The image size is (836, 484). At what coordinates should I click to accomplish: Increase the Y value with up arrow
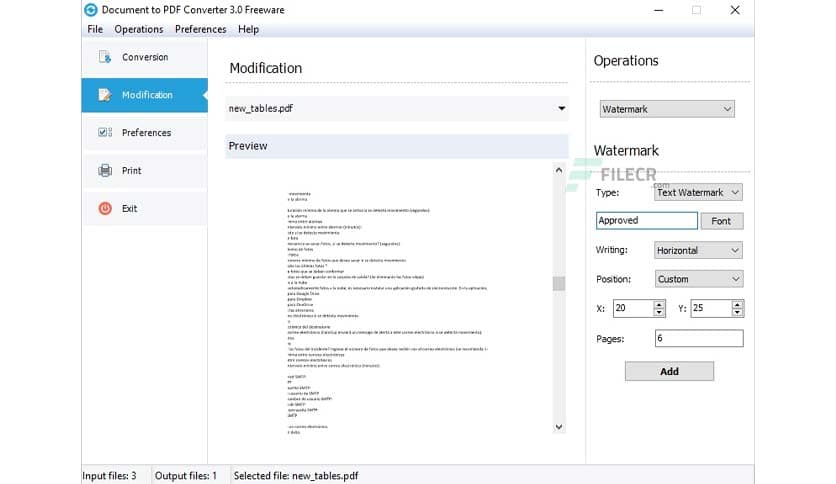point(737,304)
